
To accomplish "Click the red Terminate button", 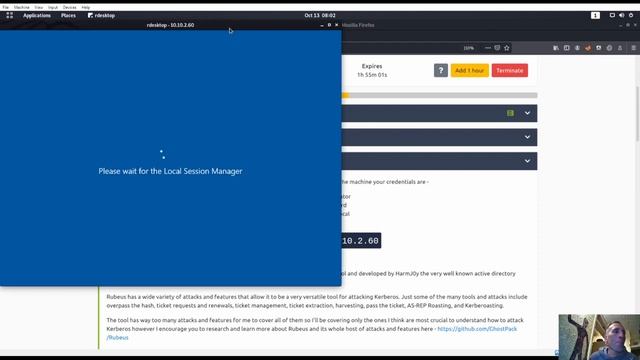I will (509, 70).
